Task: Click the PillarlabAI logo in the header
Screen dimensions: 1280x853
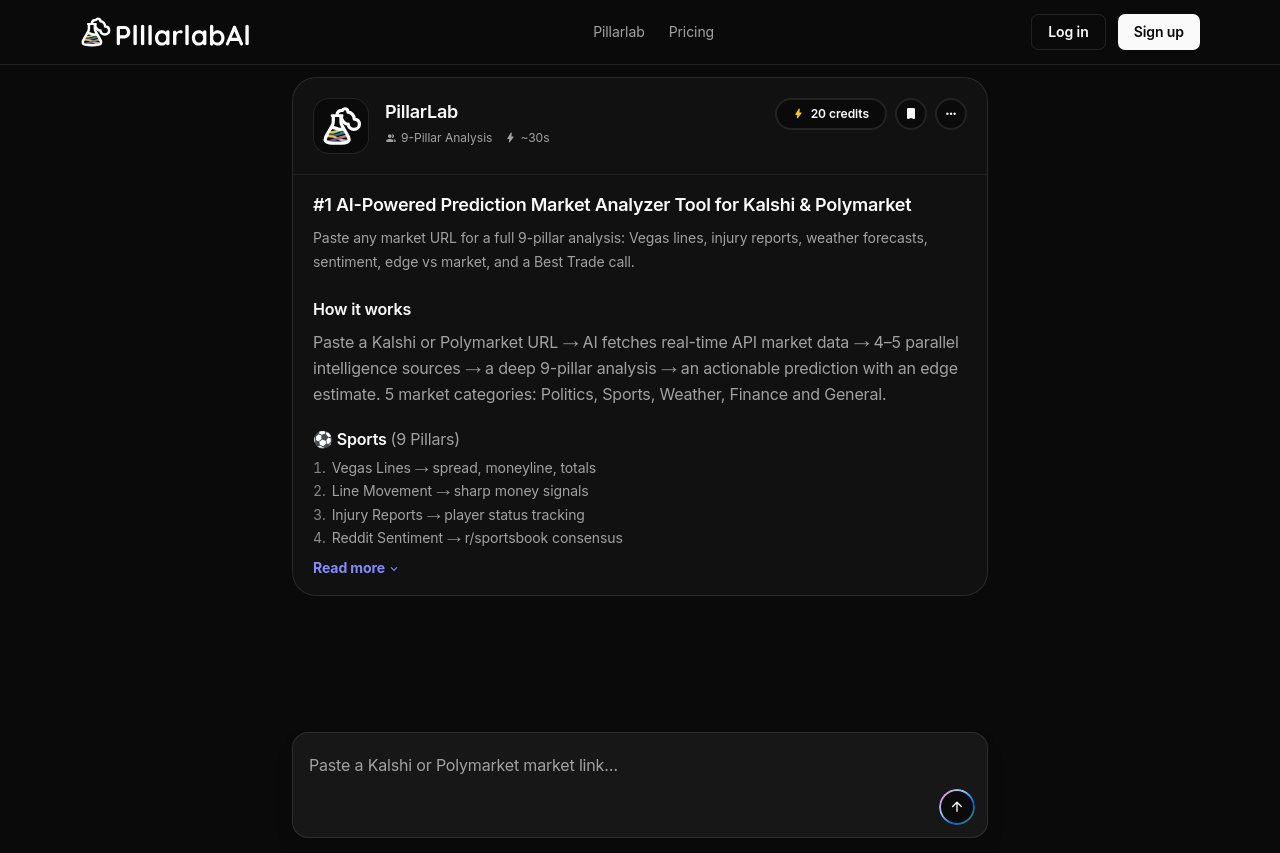Action: (165, 32)
